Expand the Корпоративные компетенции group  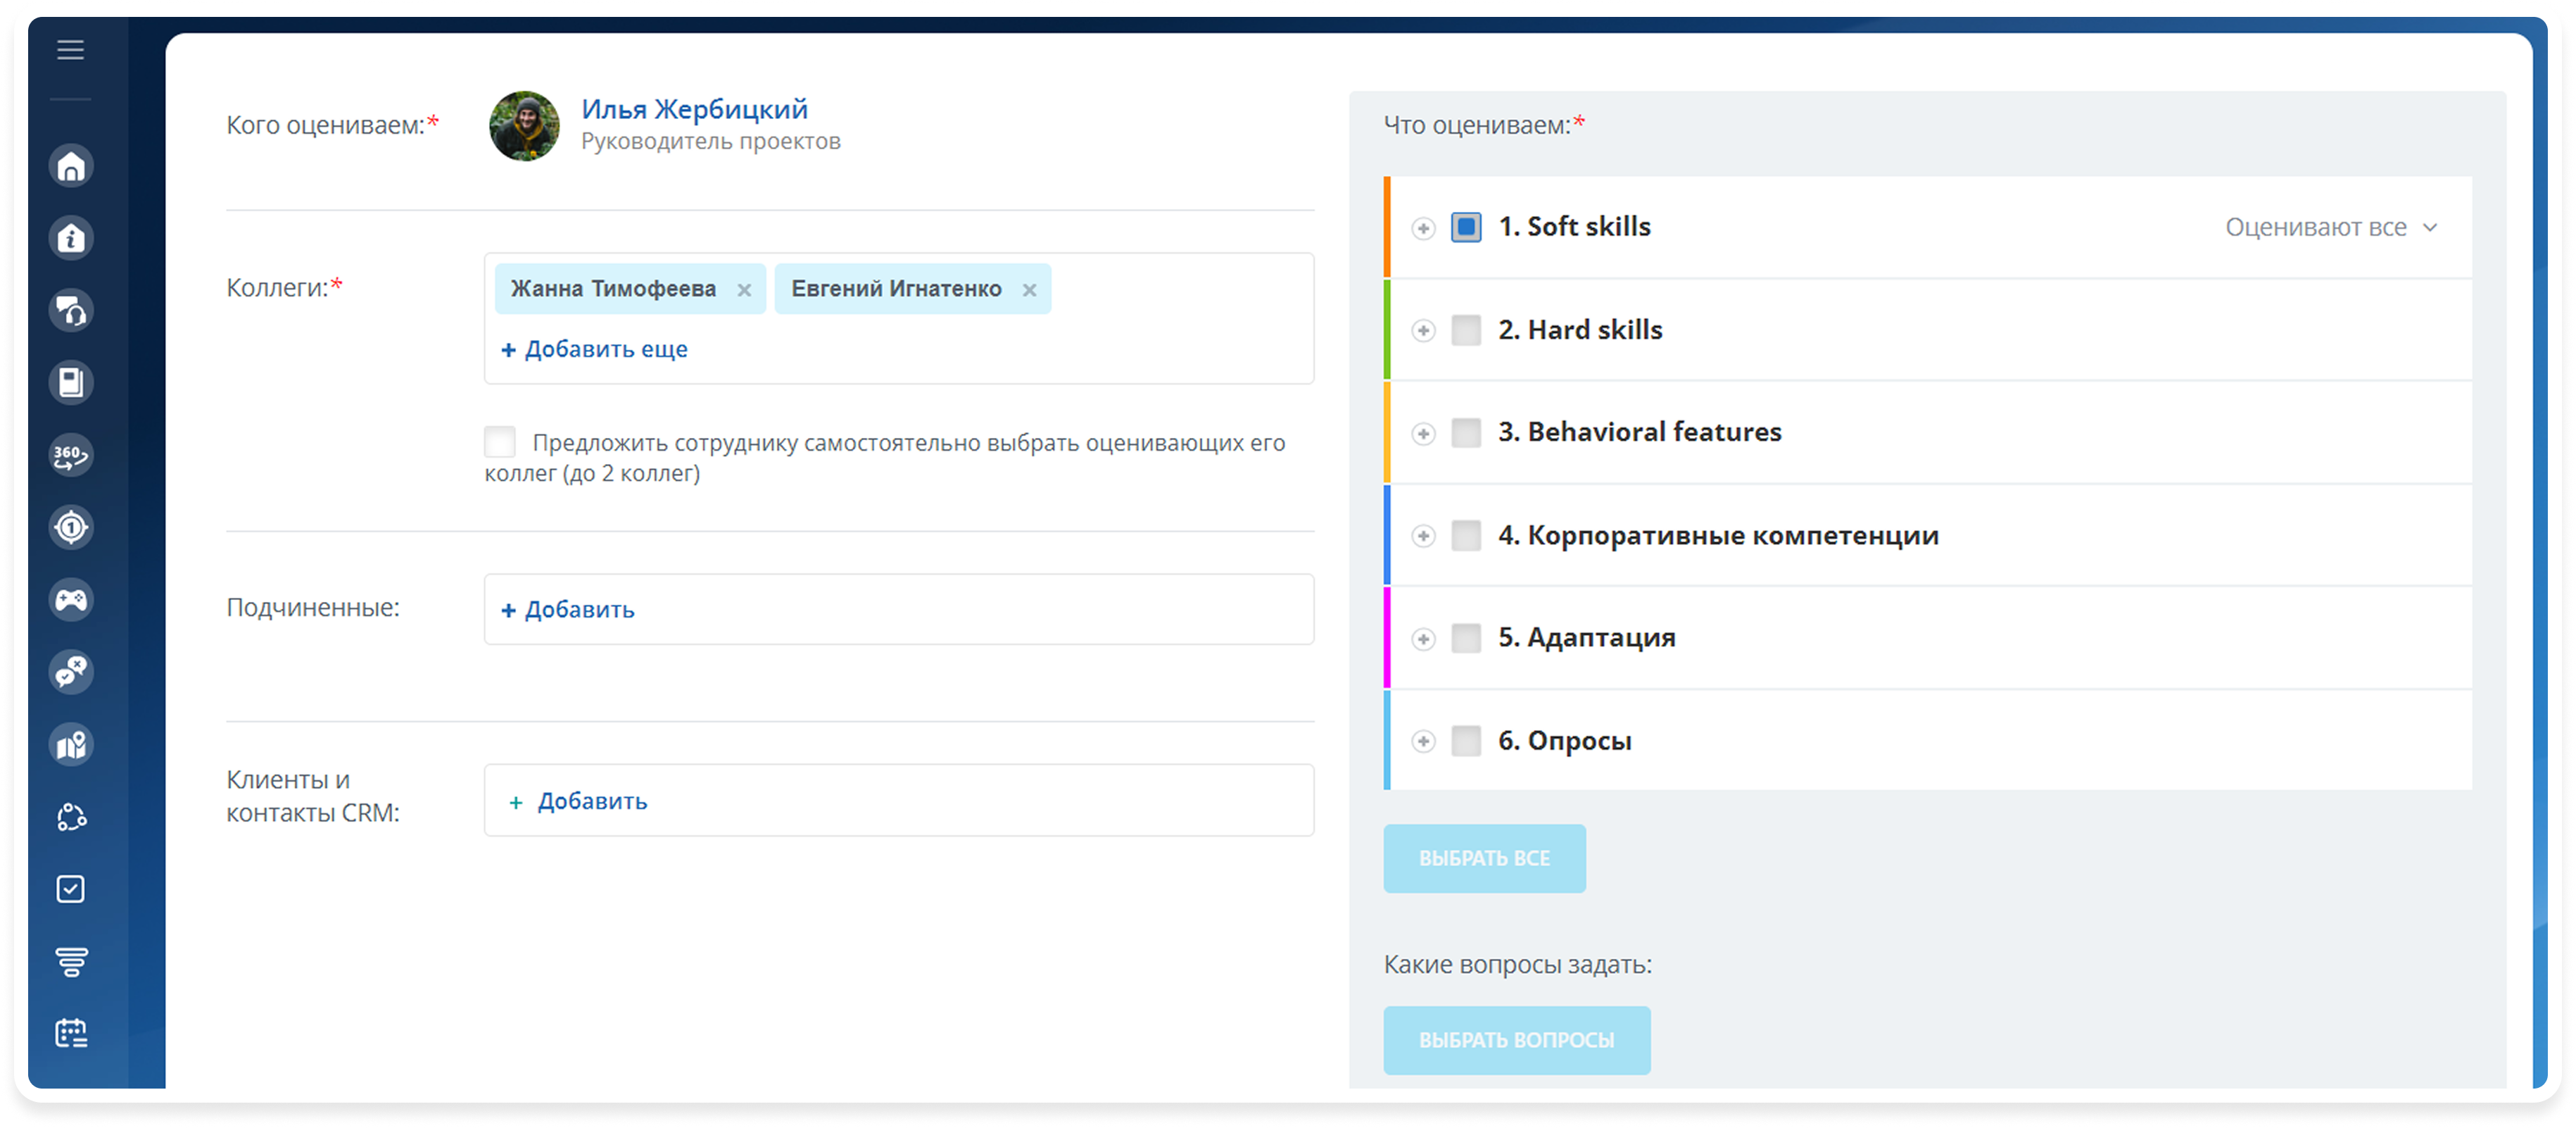click(1423, 536)
